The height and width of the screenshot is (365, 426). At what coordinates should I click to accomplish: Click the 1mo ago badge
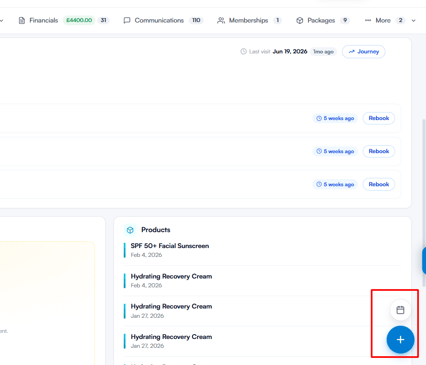[x=323, y=52]
